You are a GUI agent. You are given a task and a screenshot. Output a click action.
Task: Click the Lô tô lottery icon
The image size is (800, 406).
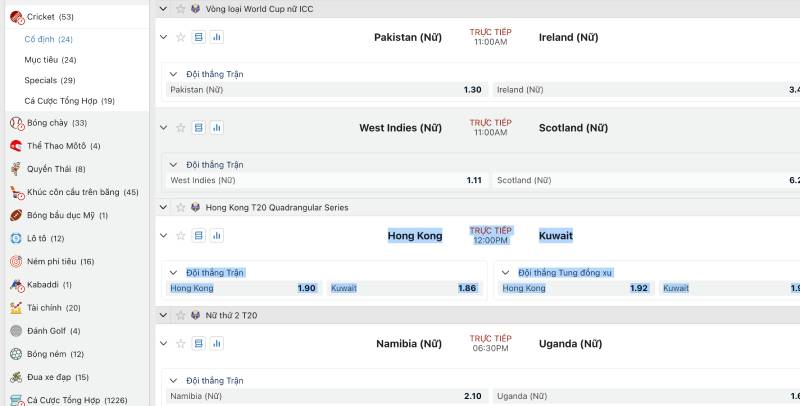click(x=16, y=238)
